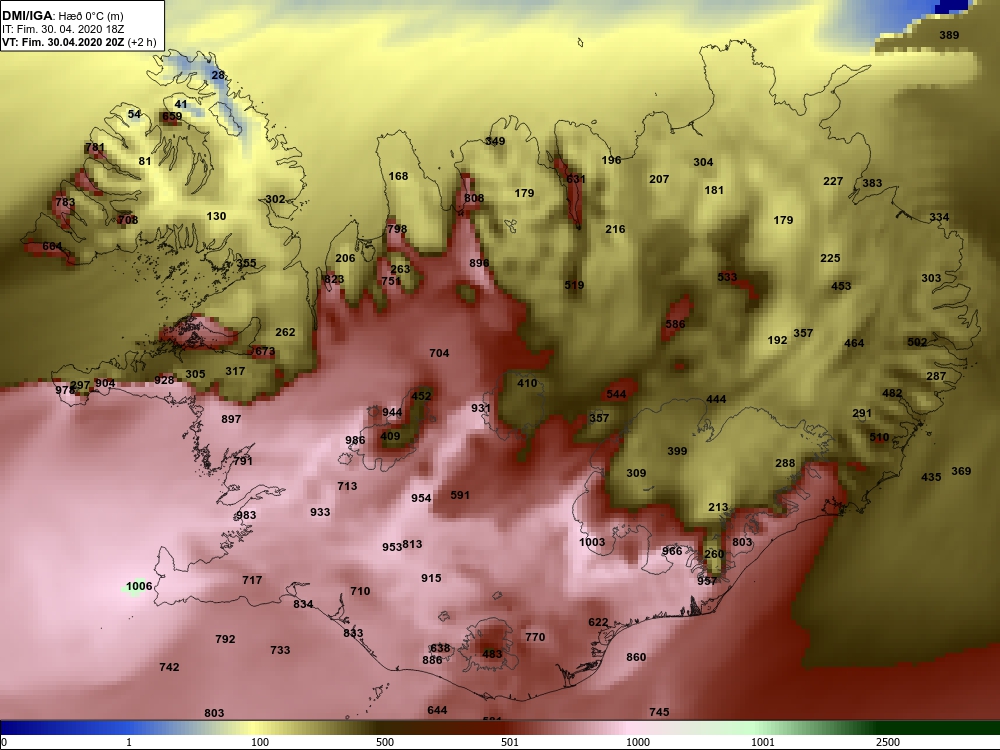
Task: Click the 'VT: Fim. 30.04.2020 20Z (+2 h)' line
Action: (79, 42)
